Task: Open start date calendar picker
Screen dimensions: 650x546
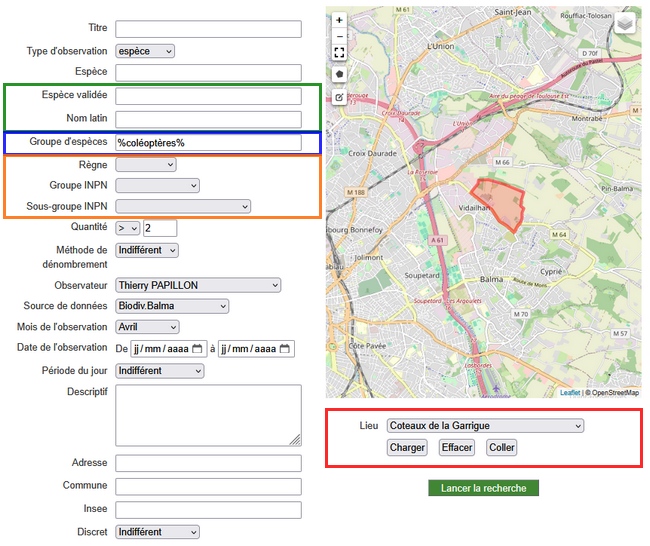Action: point(197,349)
